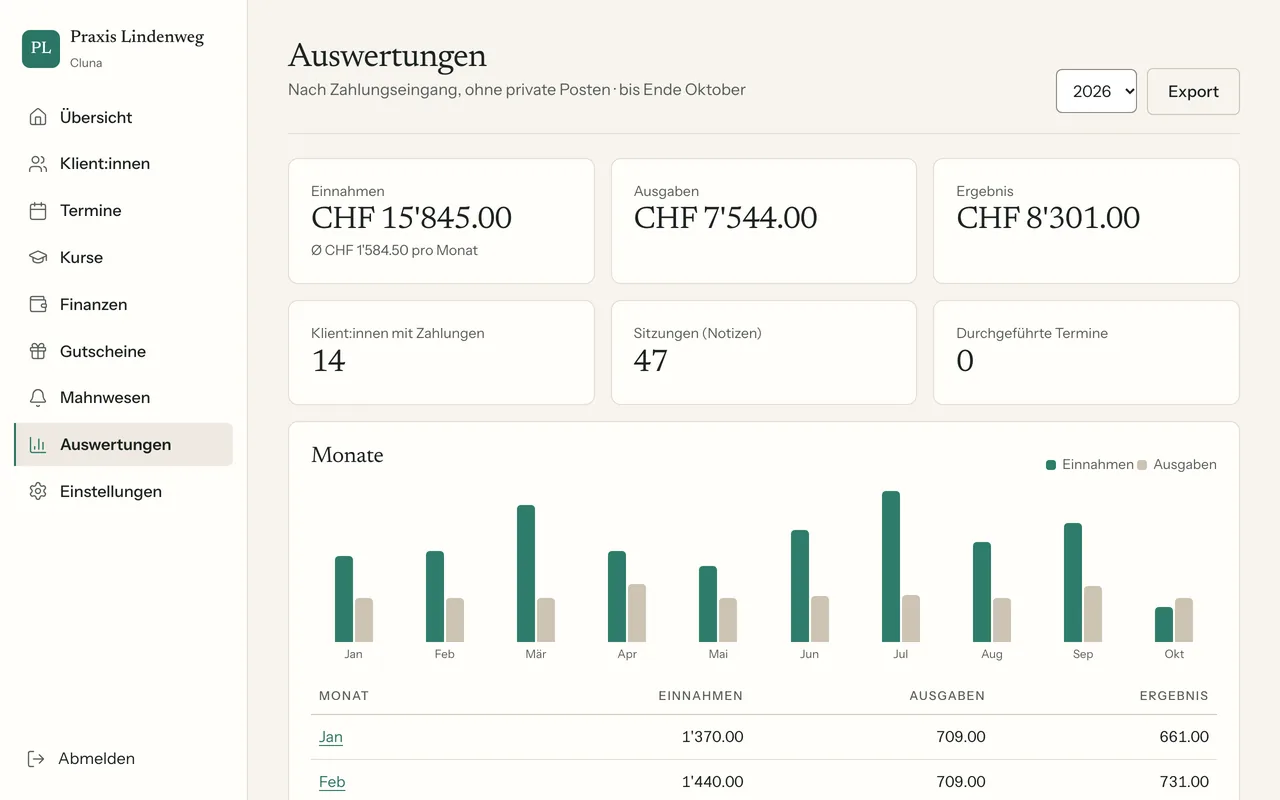1280x800 pixels.
Task: Open the Feb month link
Action: pyautogui.click(x=332, y=782)
